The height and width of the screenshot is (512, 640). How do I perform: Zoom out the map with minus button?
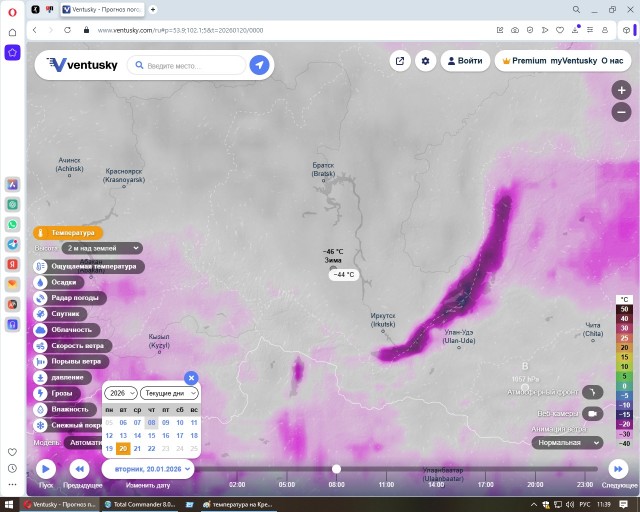[x=621, y=112]
